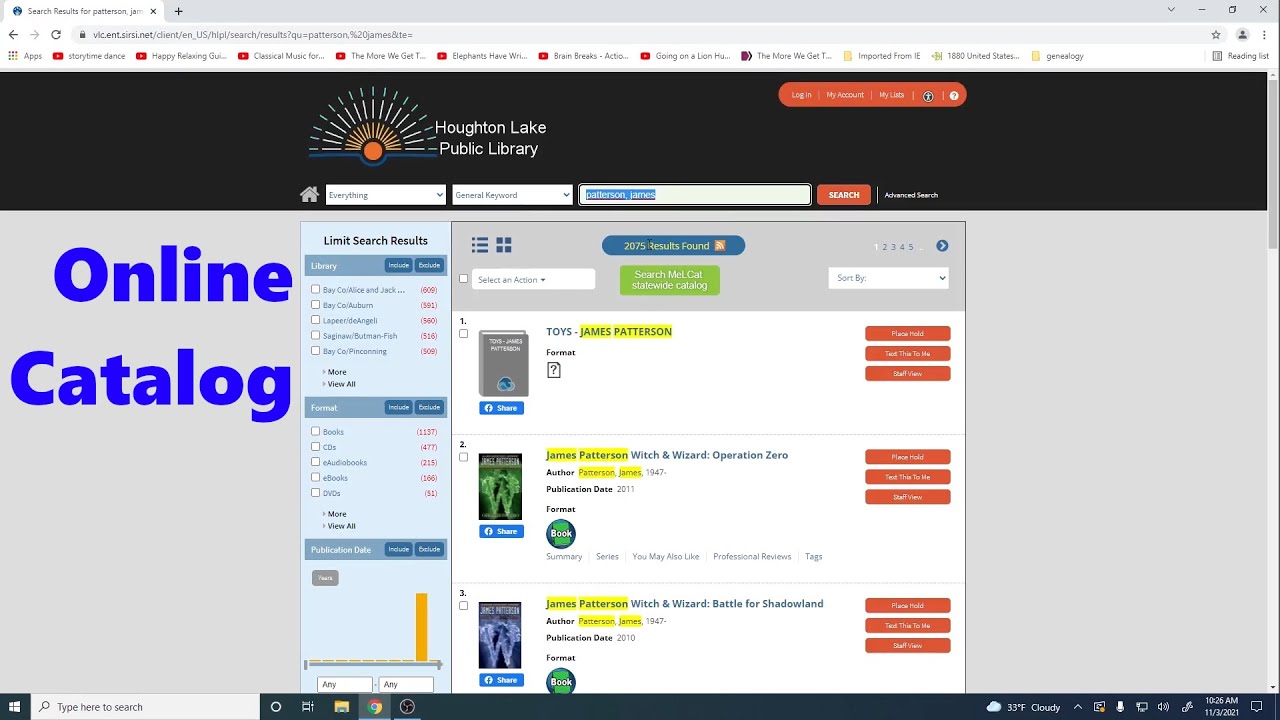Open Witch & Wizard Operation Zero cover thumbnail
The image size is (1280, 720).
500,487
